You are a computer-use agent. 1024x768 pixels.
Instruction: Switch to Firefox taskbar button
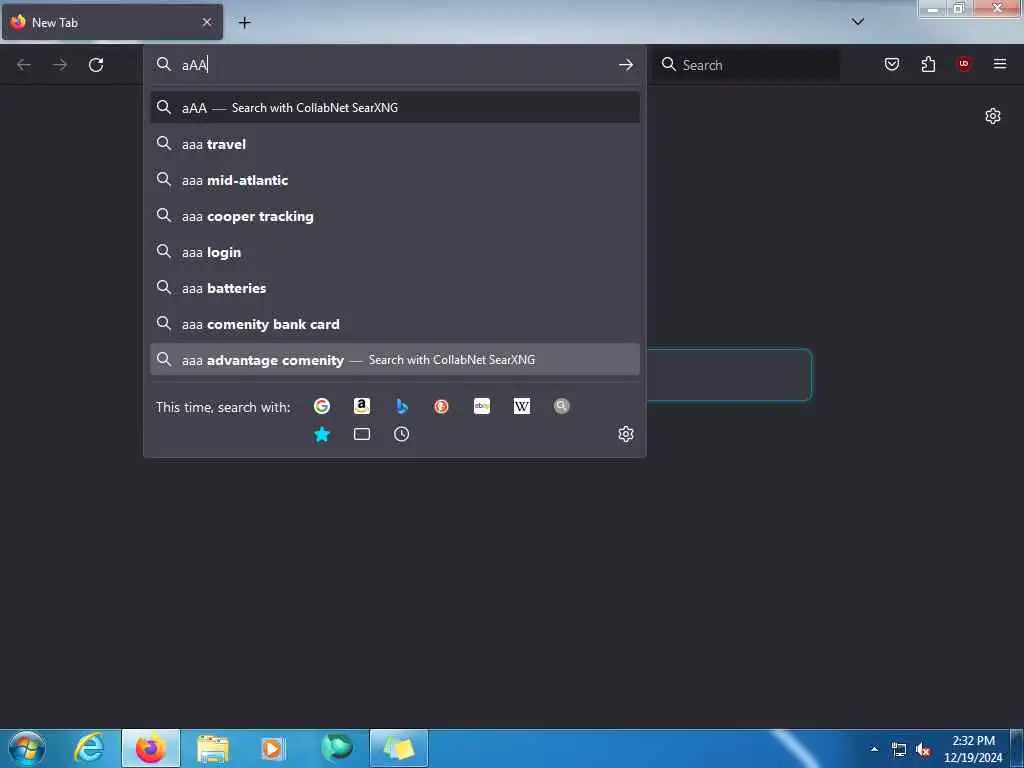click(151, 748)
